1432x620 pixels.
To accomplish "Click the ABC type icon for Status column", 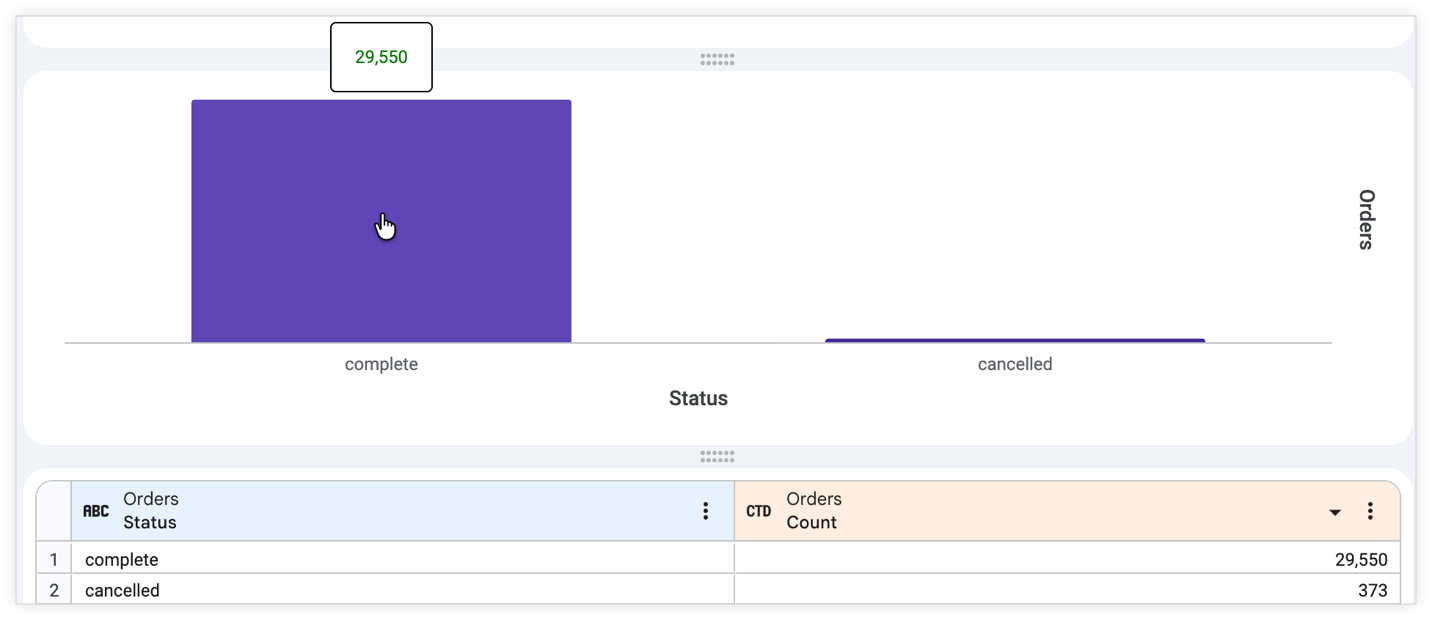I will click(96, 511).
